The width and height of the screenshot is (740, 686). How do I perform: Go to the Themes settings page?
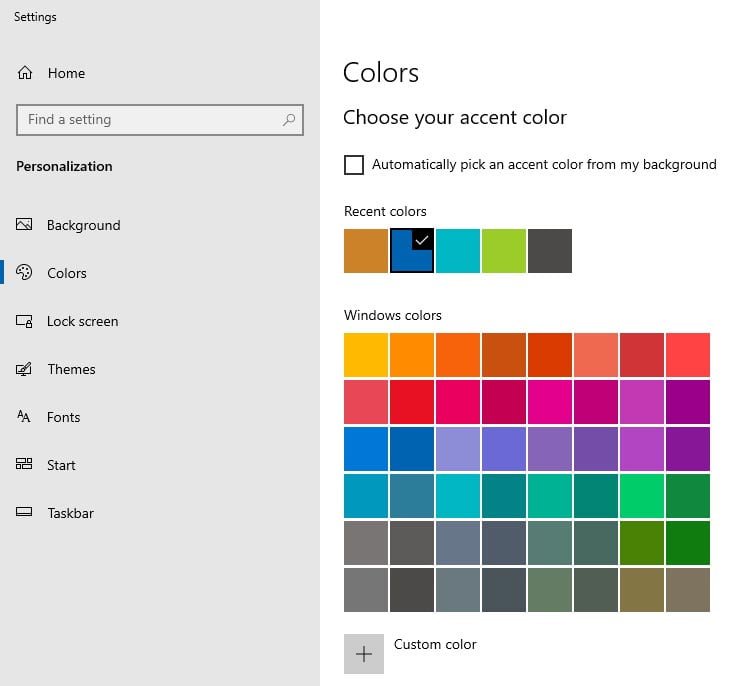pyautogui.click(x=71, y=369)
